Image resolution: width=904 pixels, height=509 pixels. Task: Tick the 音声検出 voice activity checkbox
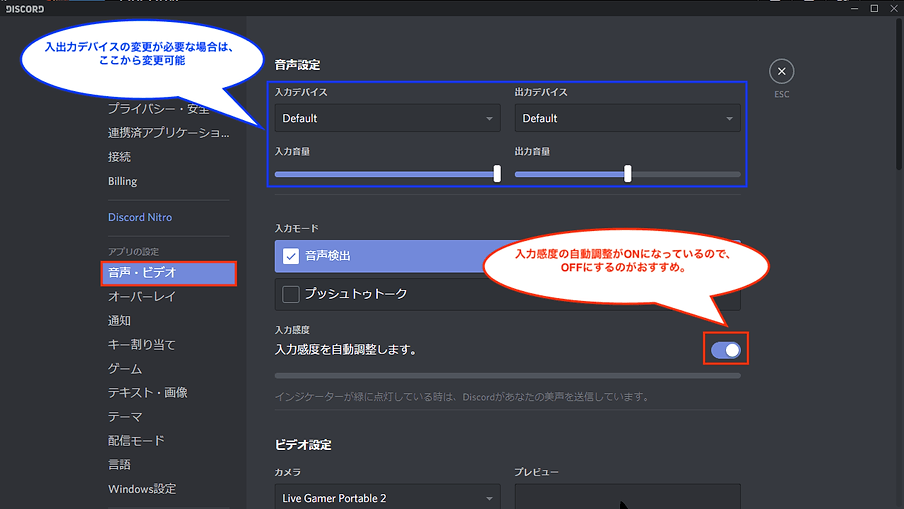point(291,256)
